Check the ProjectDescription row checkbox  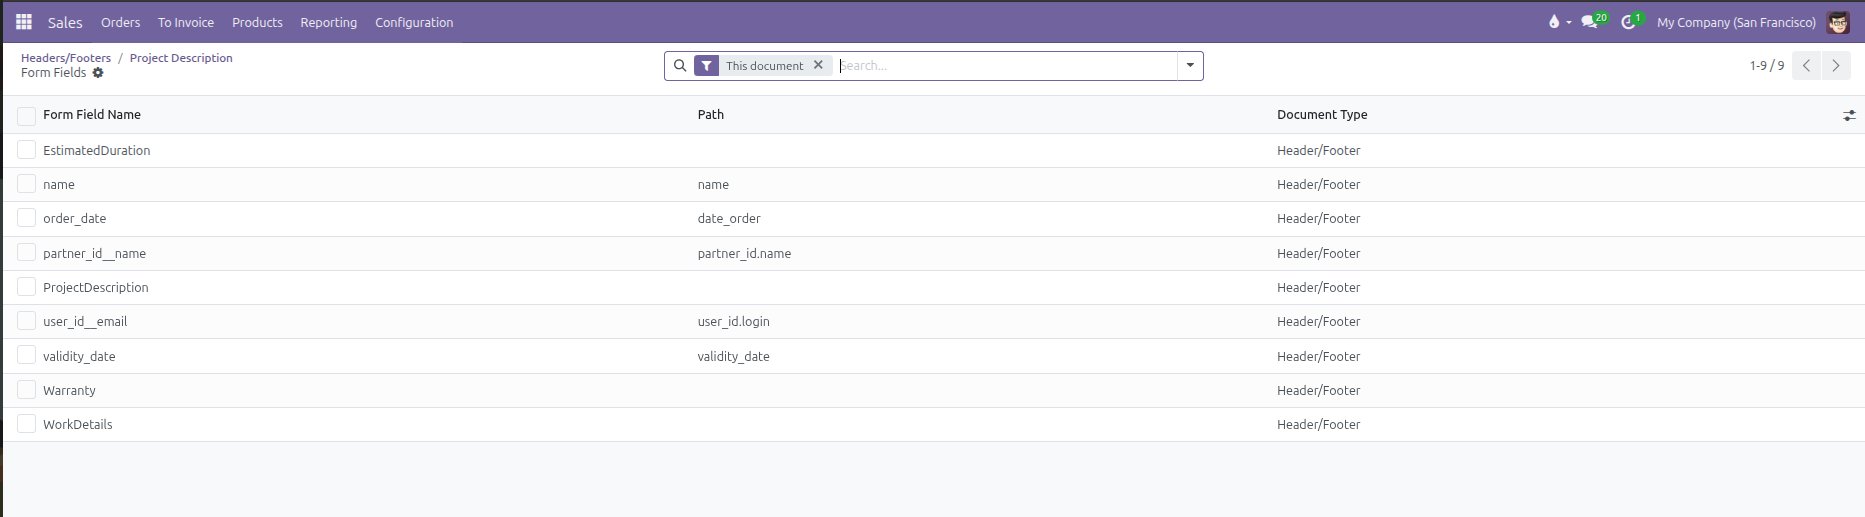tap(27, 287)
